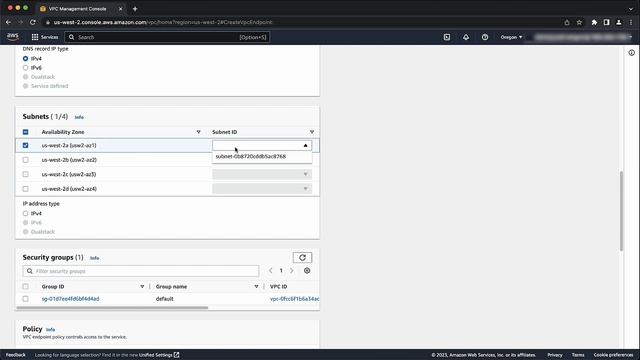Select IPv4 DNS record IP type

click(25, 59)
